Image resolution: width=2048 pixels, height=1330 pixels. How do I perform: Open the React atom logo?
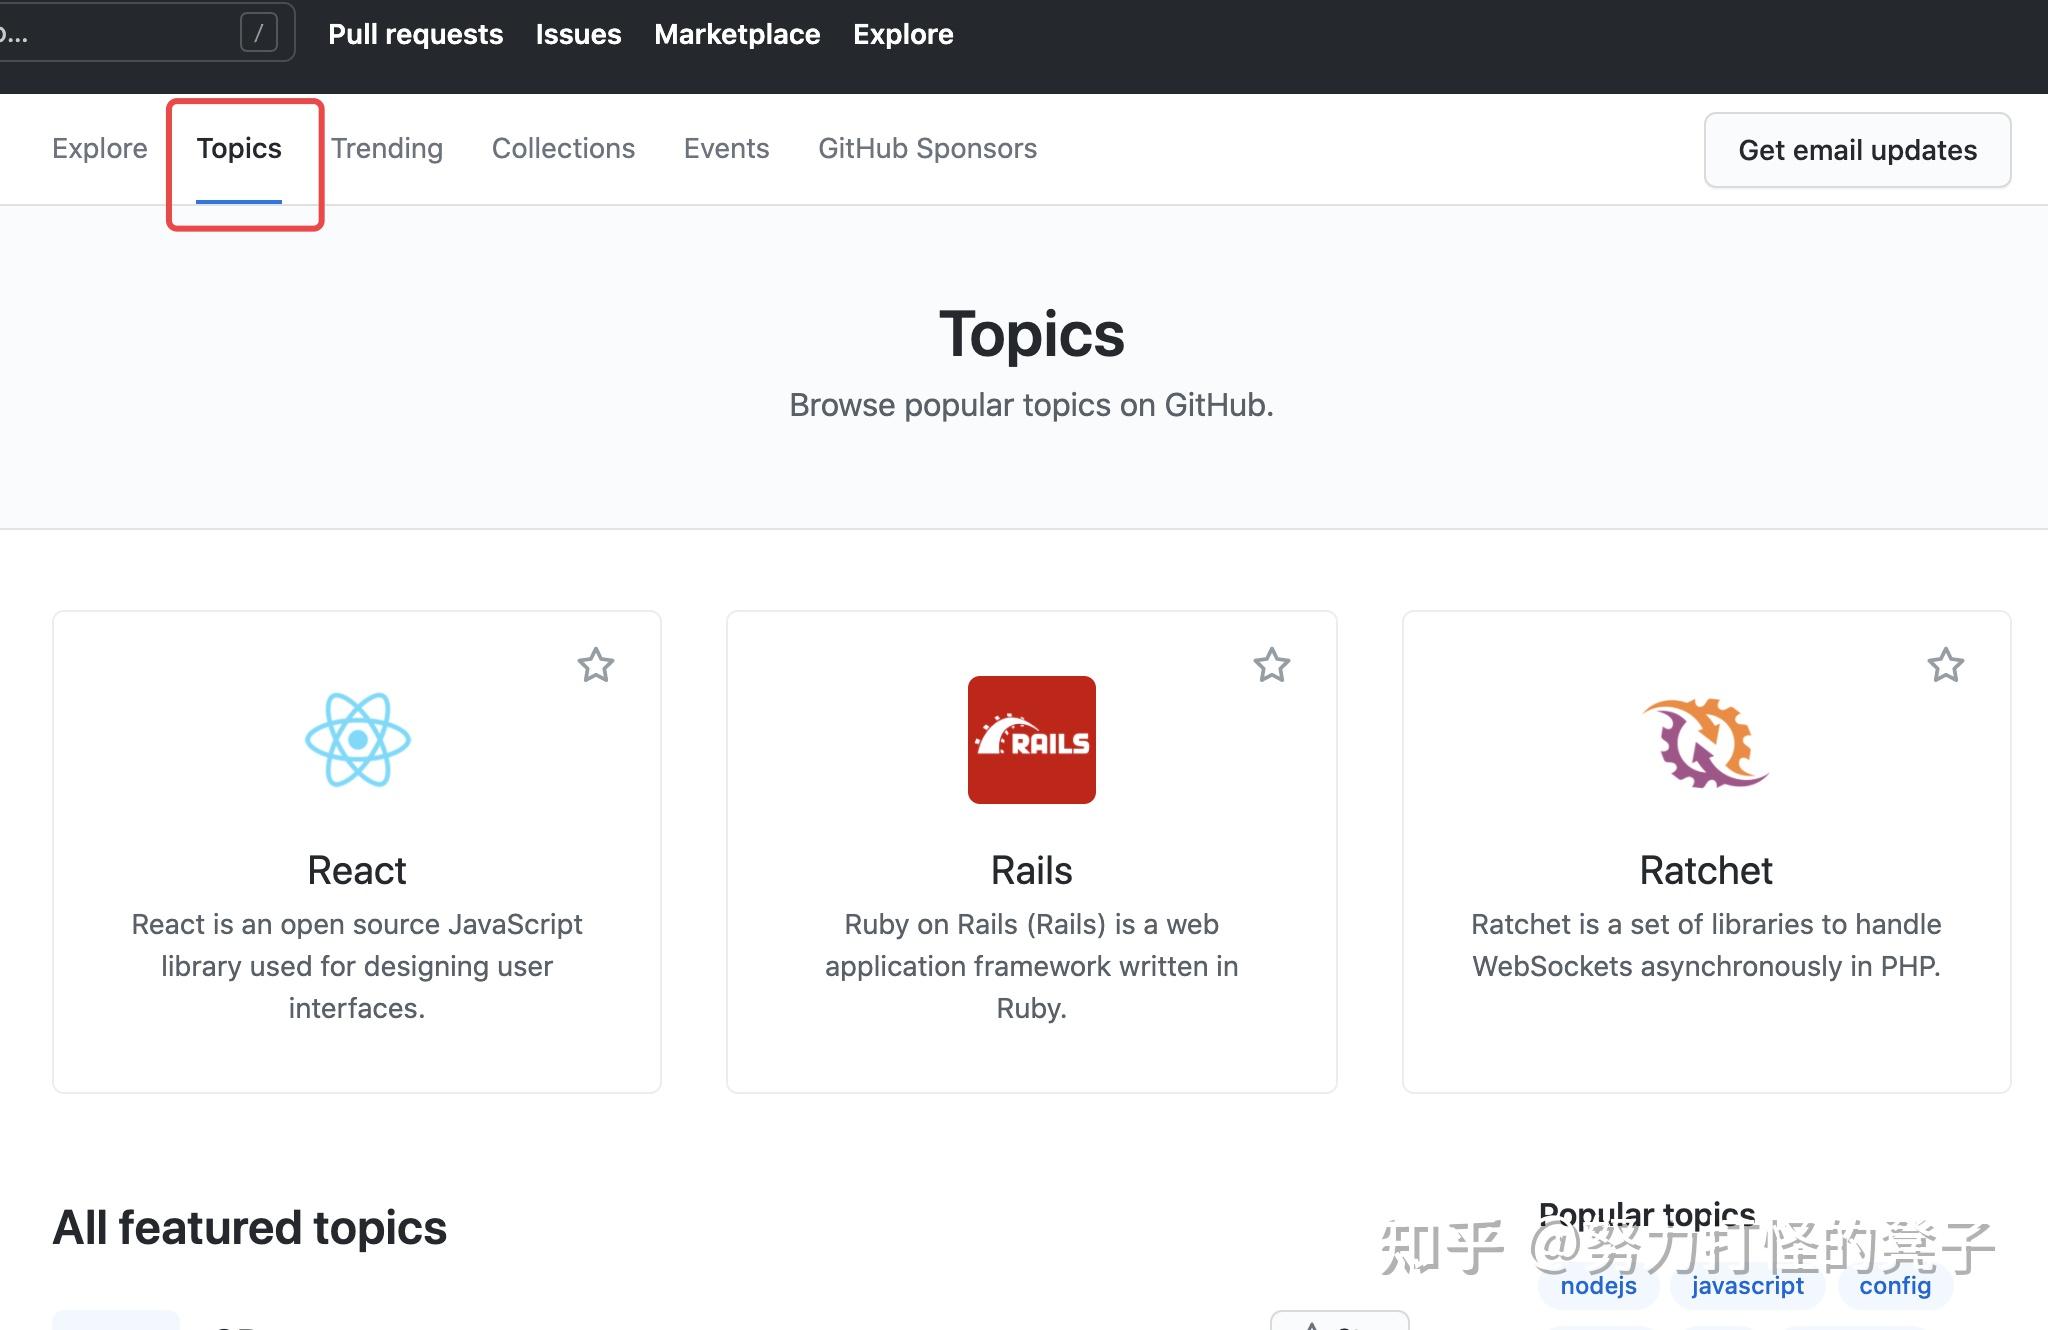coord(357,740)
